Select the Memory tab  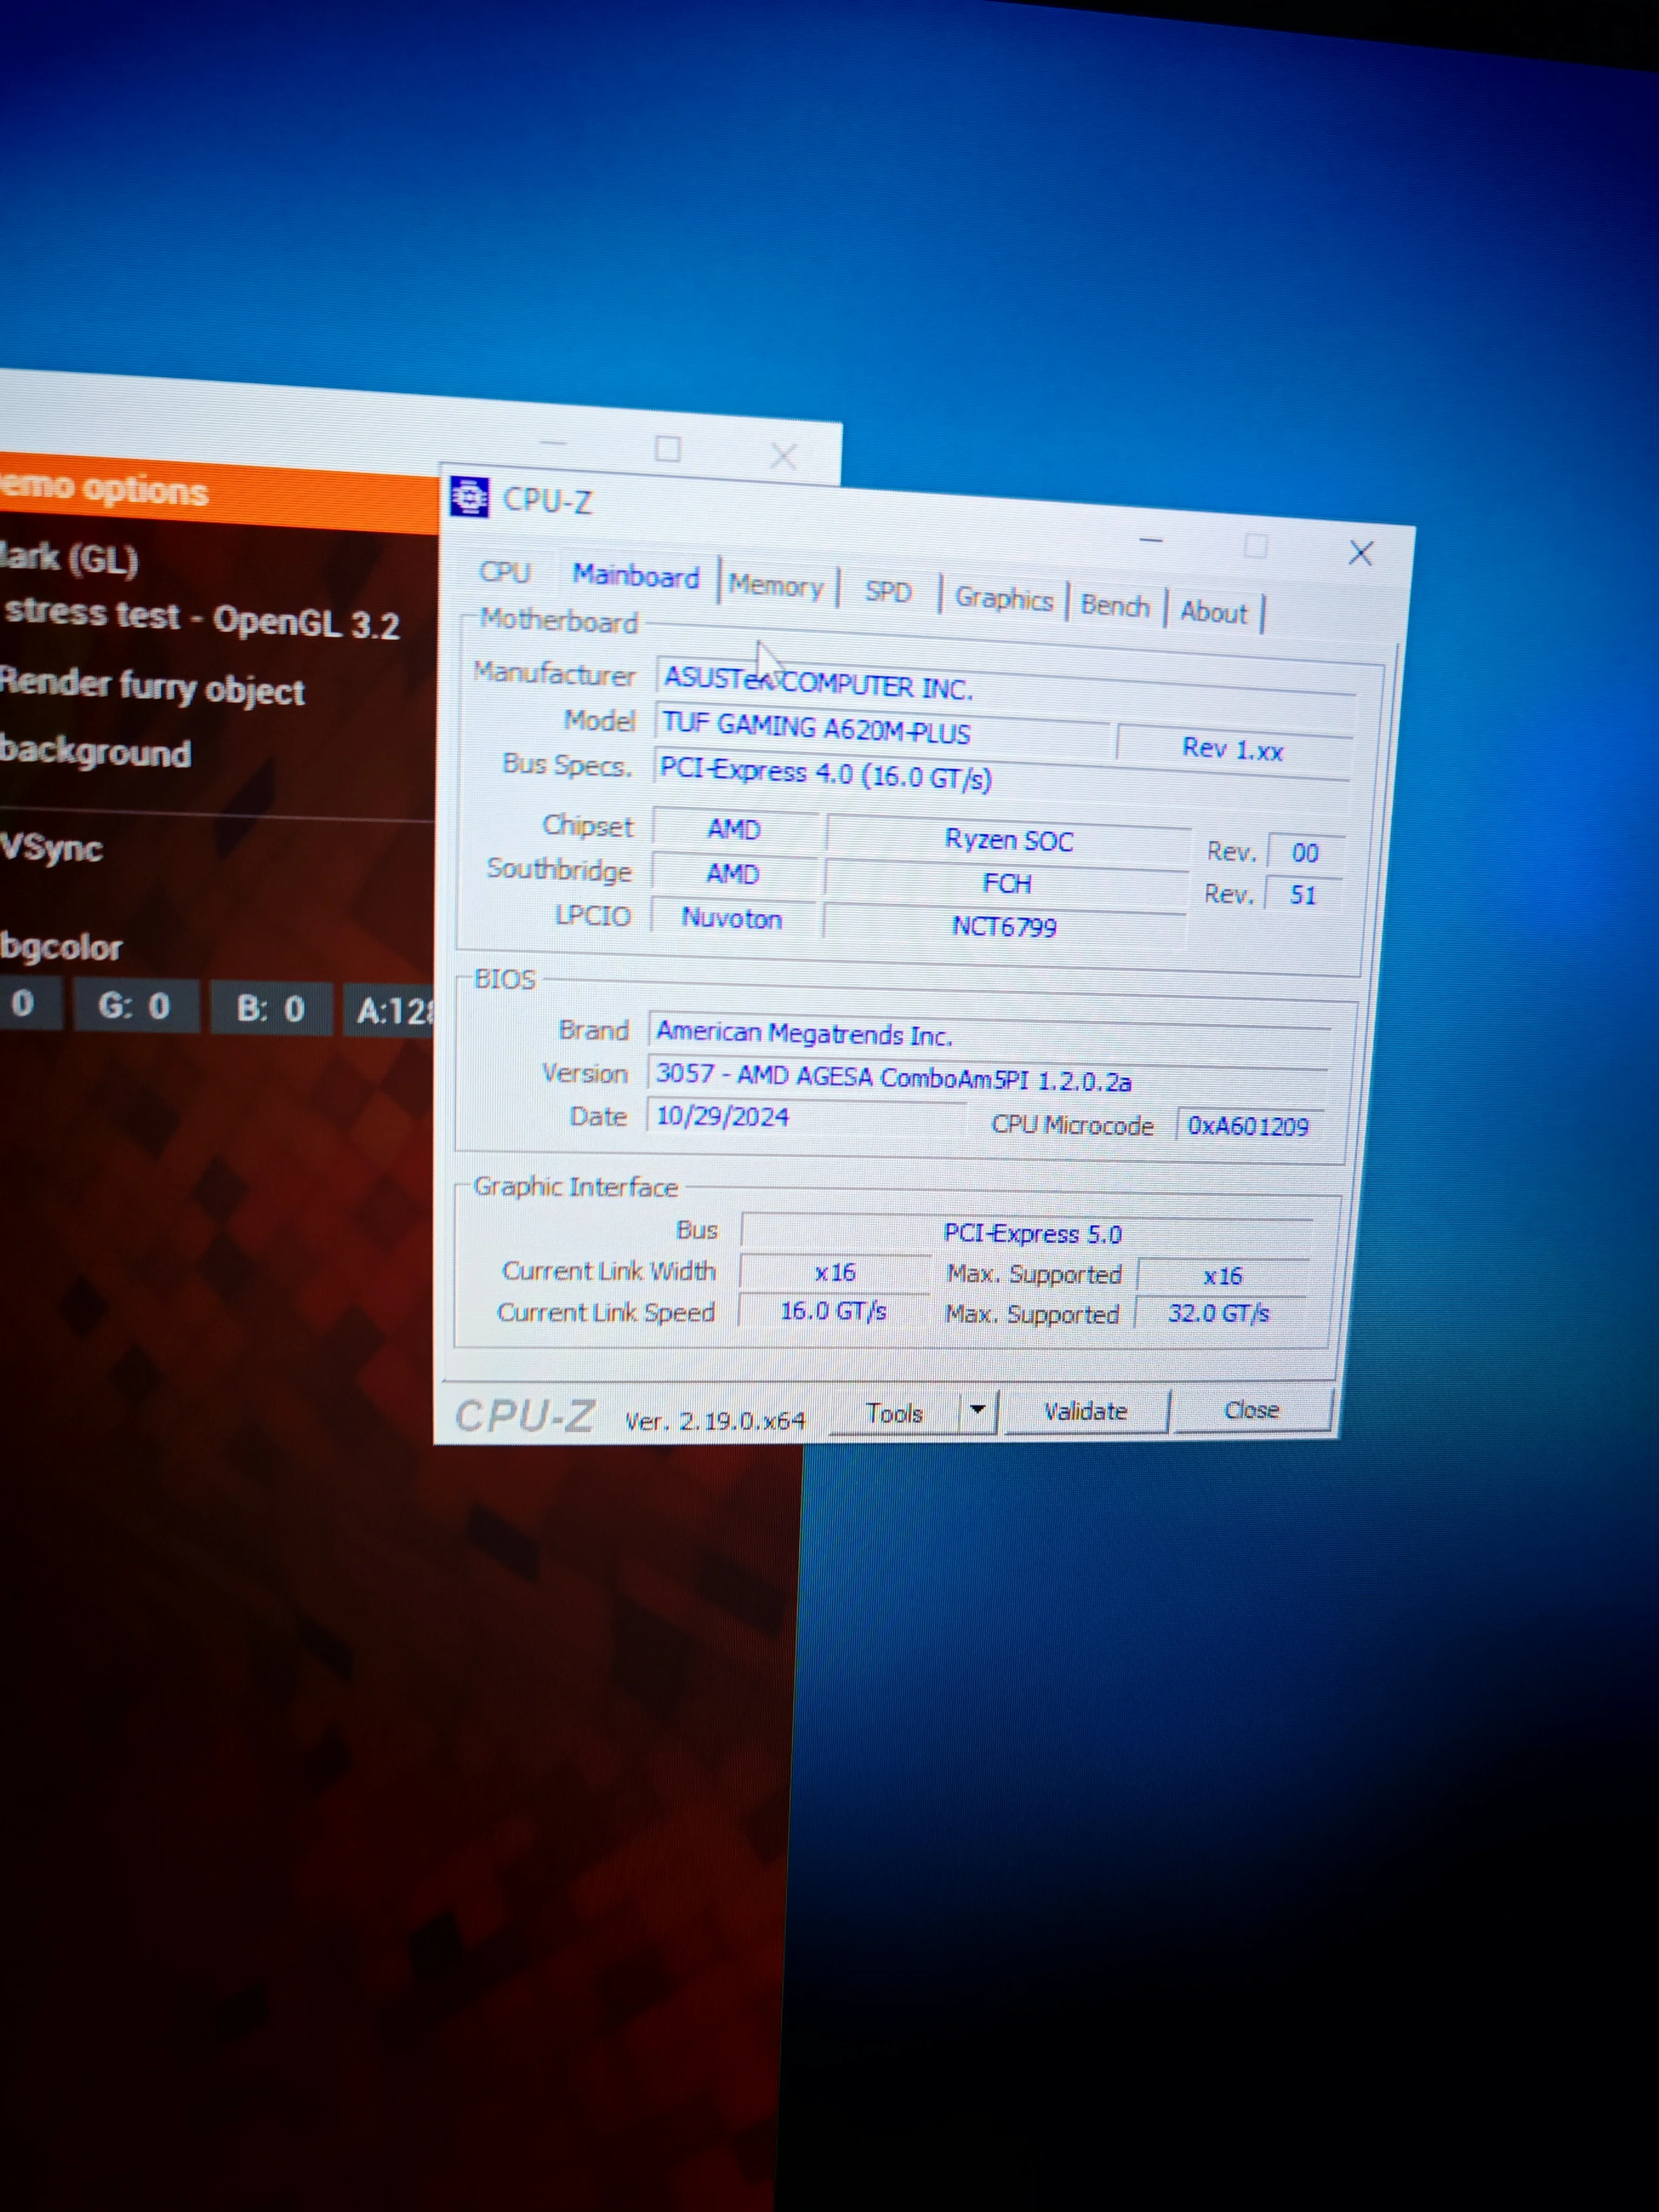[x=775, y=585]
